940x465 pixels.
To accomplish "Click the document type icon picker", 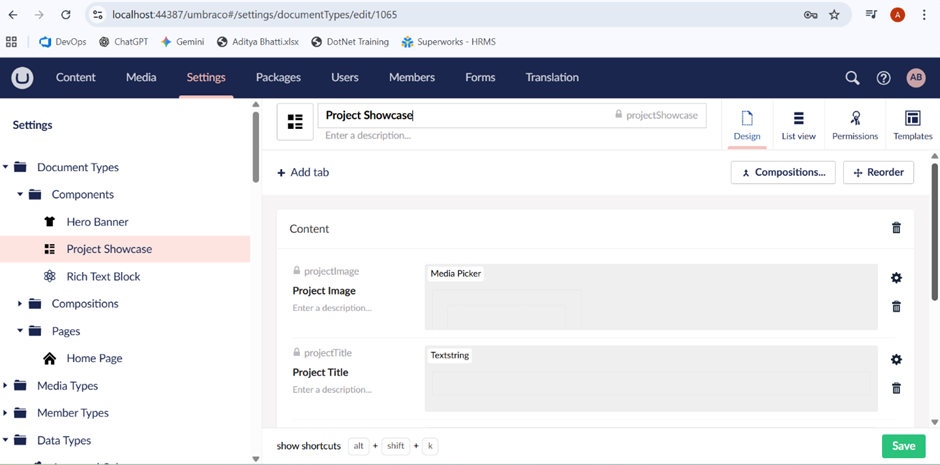I will (295, 122).
